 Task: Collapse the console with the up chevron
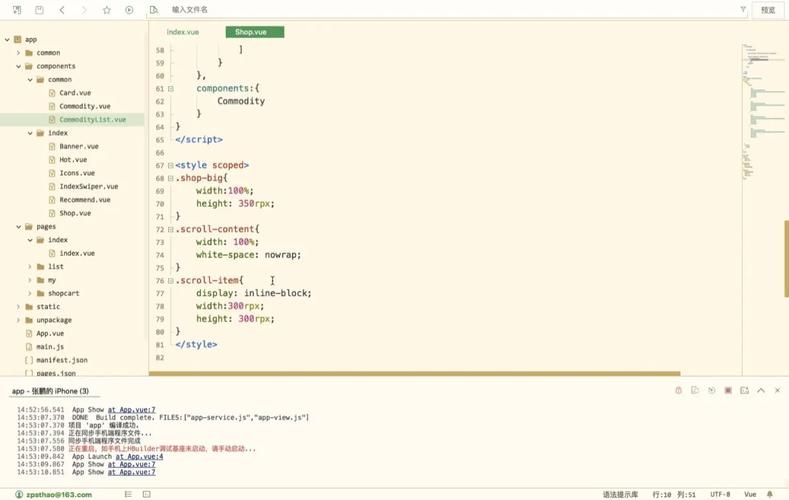click(761, 390)
